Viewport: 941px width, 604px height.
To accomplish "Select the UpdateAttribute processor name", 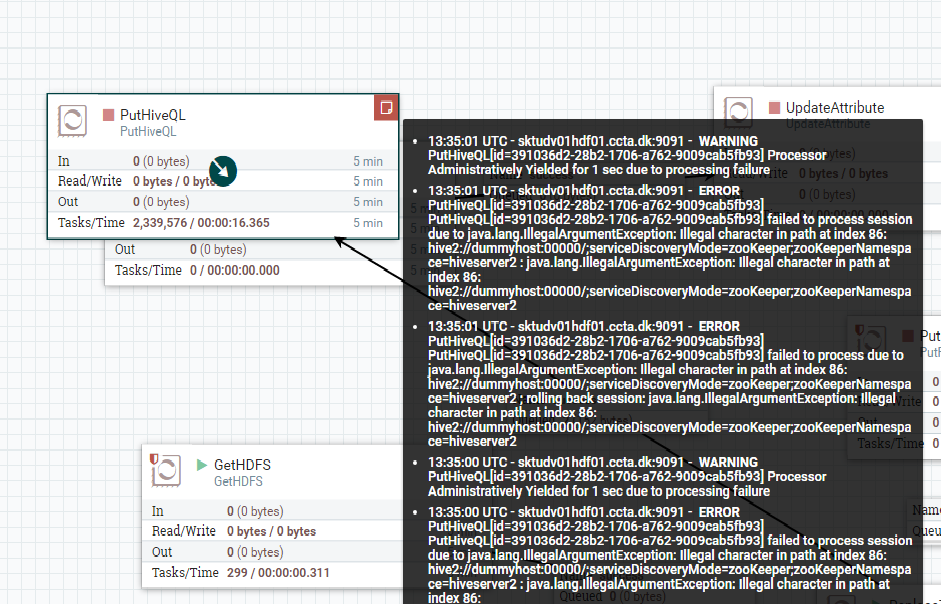I will (x=835, y=108).
